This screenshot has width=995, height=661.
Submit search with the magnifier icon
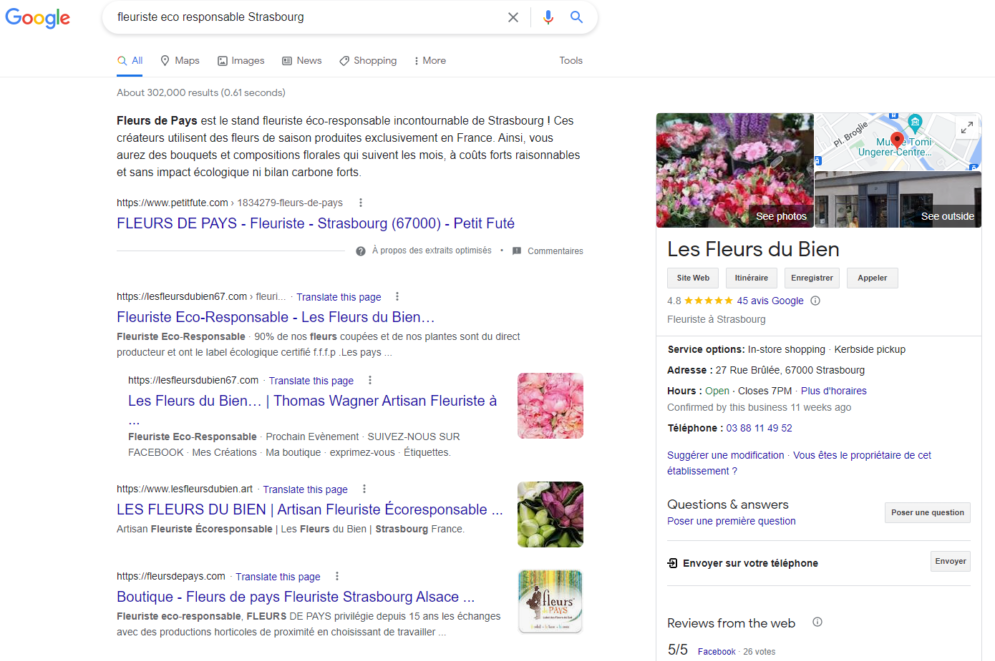click(x=576, y=17)
